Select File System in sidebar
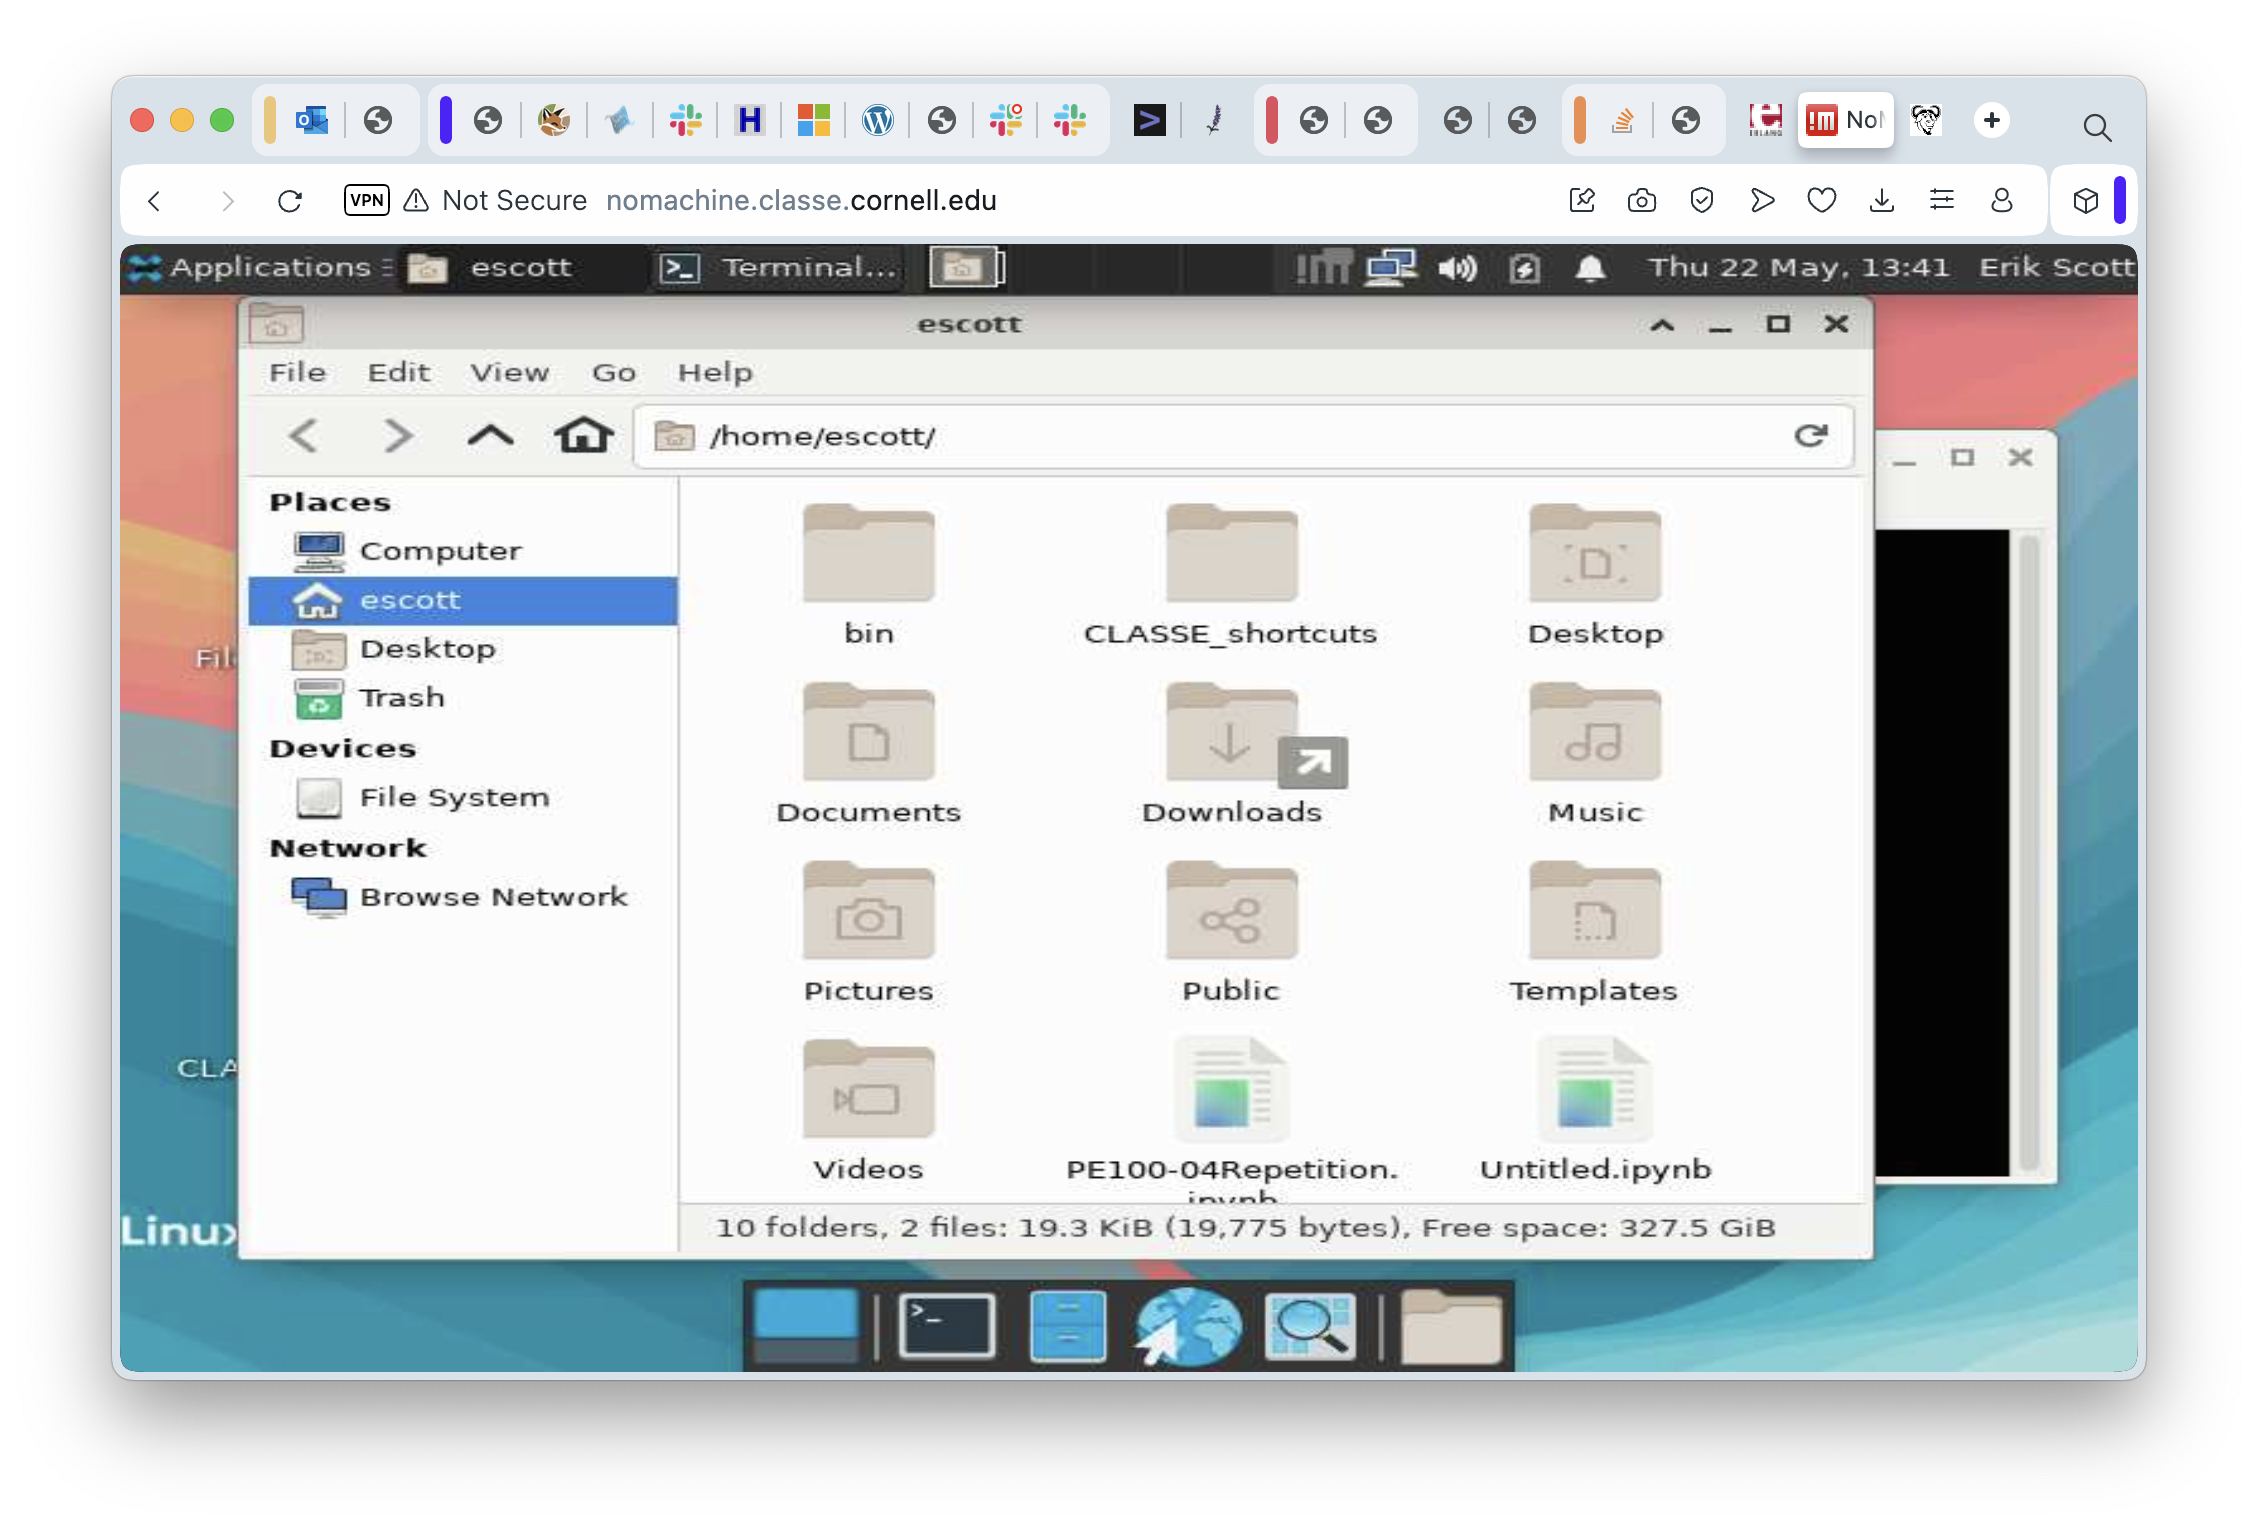Screen dimensions: 2258x1528 pyautogui.click(x=453, y=797)
